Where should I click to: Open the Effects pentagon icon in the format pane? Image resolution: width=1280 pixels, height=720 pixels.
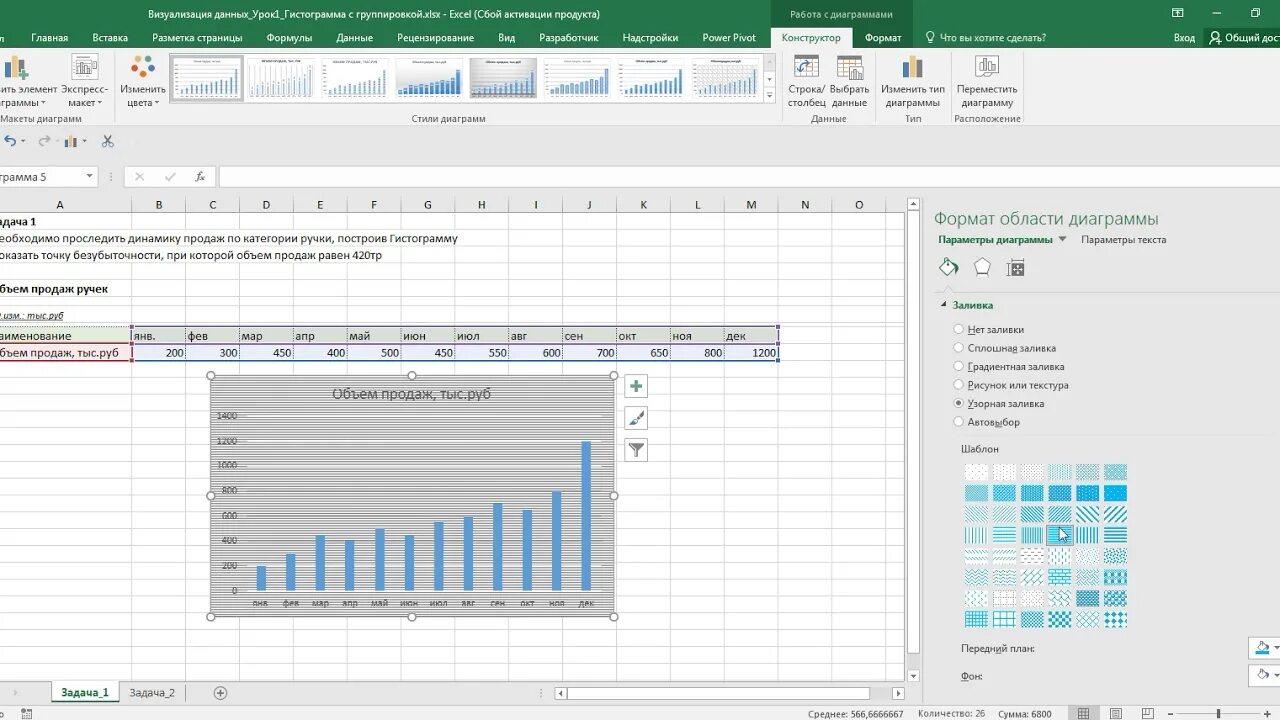[x=982, y=267]
